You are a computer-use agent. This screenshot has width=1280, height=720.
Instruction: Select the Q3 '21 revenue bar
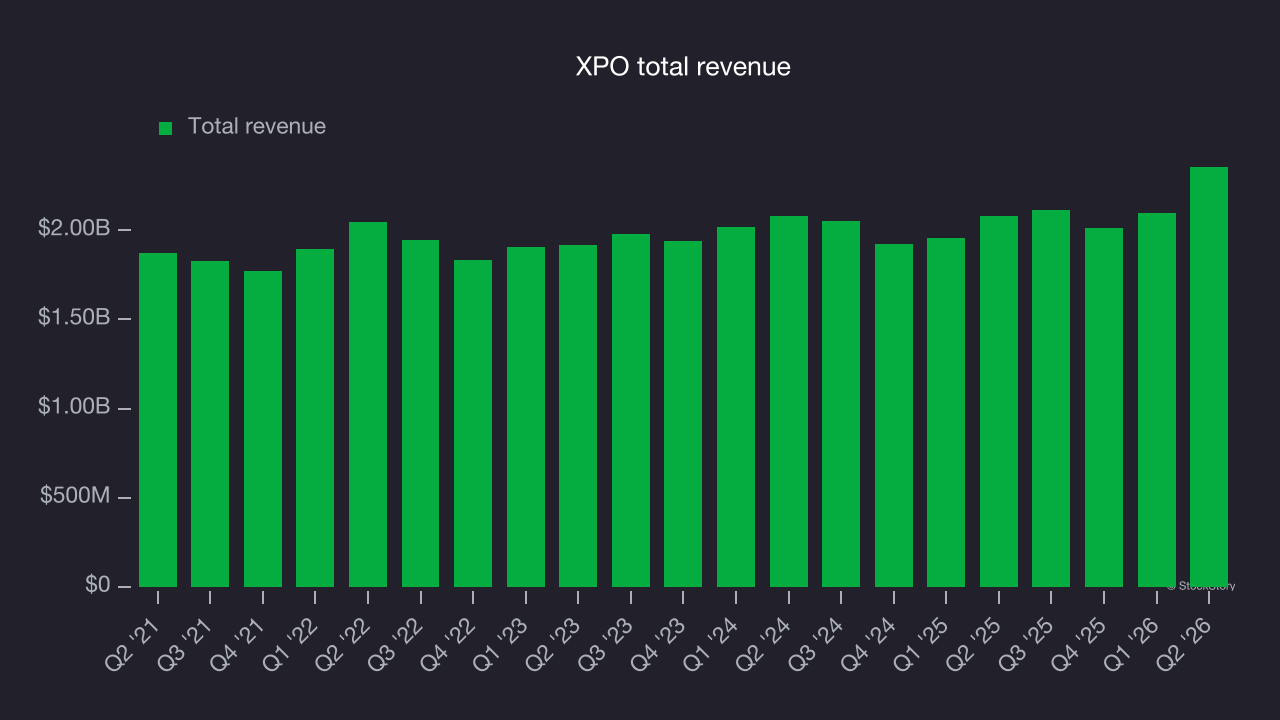pyautogui.click(x=210, y=424)
